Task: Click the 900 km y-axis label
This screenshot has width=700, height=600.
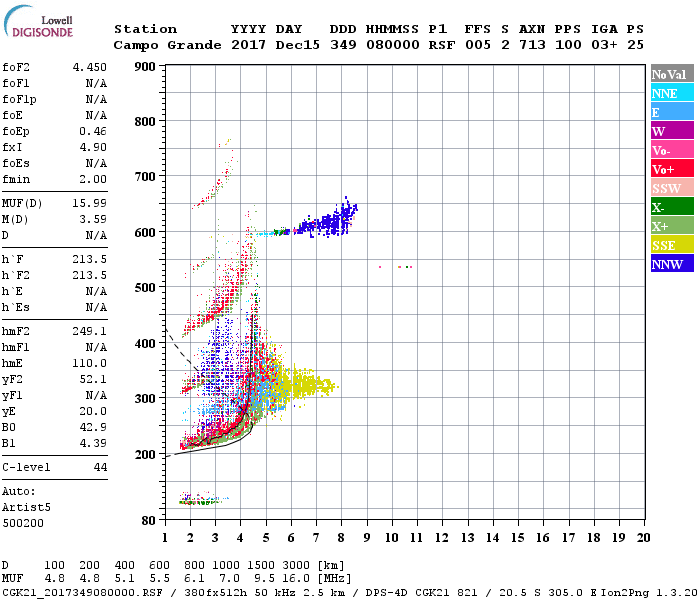Action: point(145,67)
